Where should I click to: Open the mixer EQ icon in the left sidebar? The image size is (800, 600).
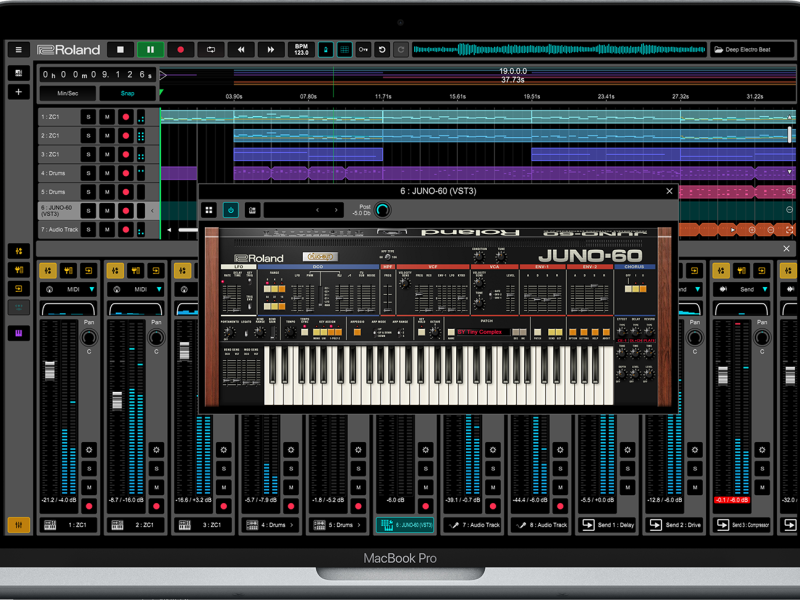(x=18, y=251)
